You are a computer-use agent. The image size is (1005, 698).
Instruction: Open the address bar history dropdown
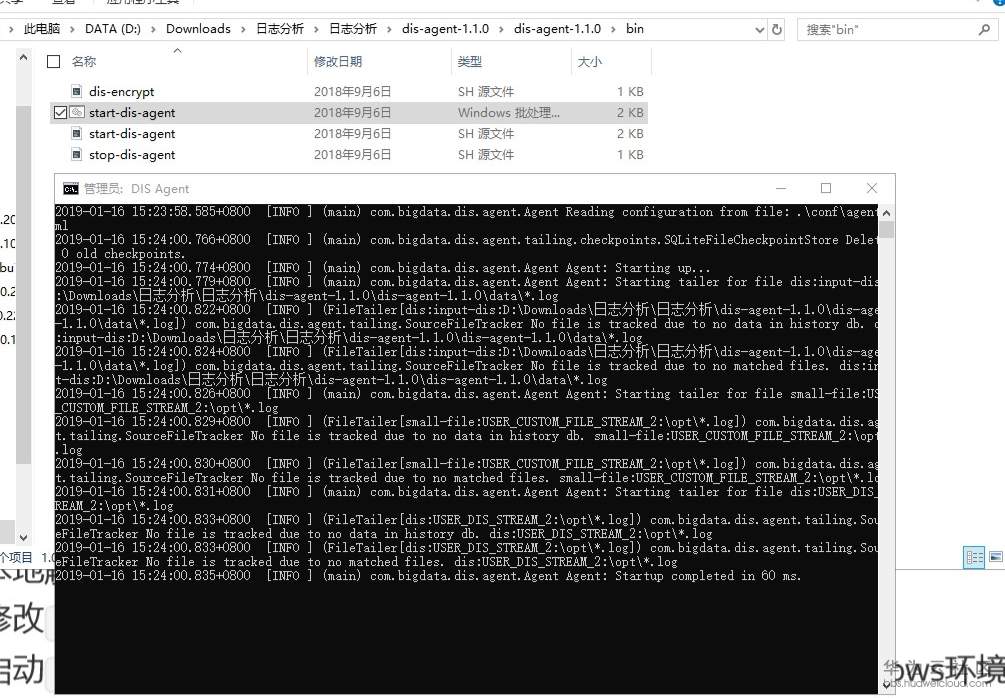[760, 29]
